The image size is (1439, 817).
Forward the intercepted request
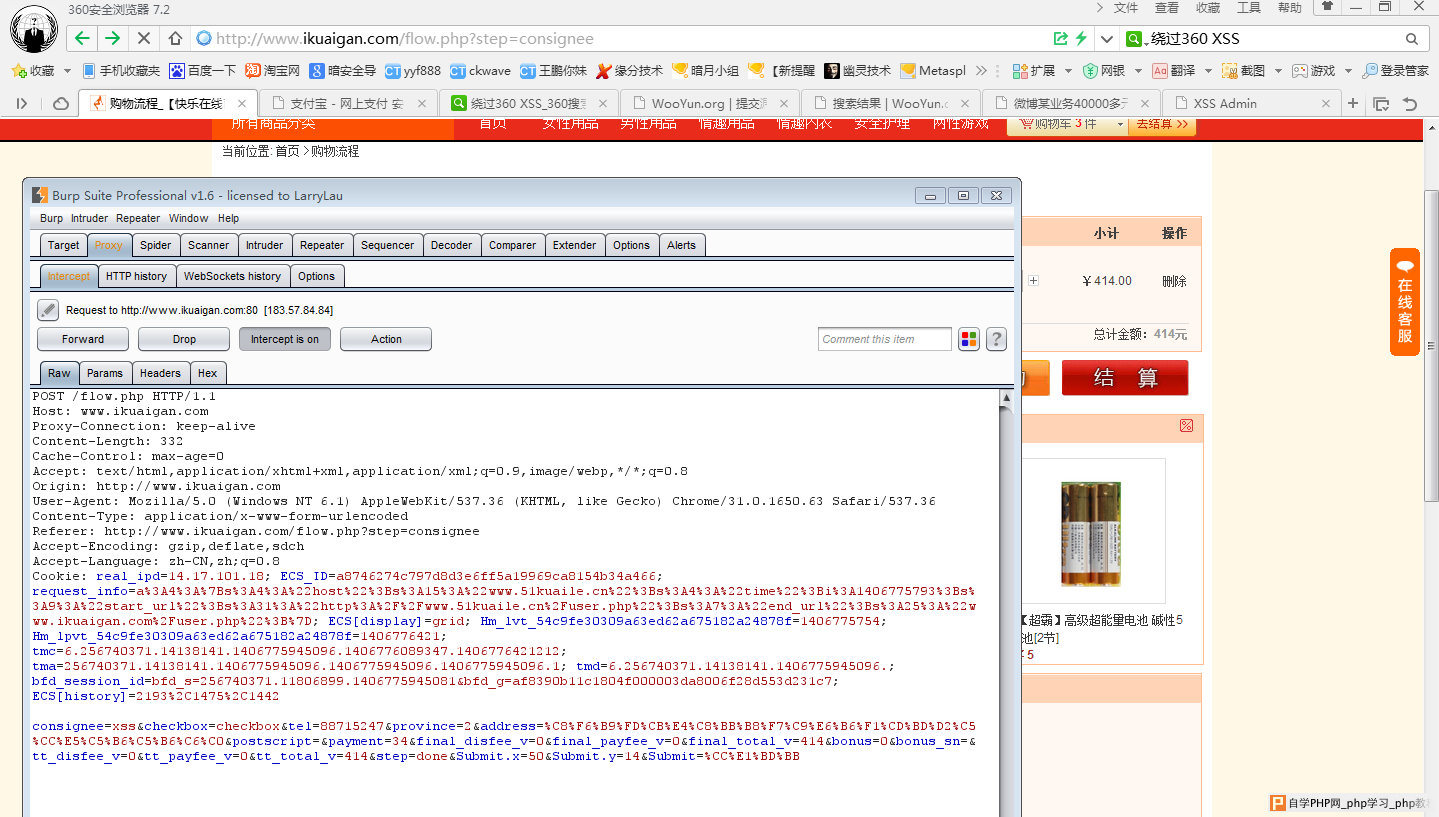click(x=83, y=339)
